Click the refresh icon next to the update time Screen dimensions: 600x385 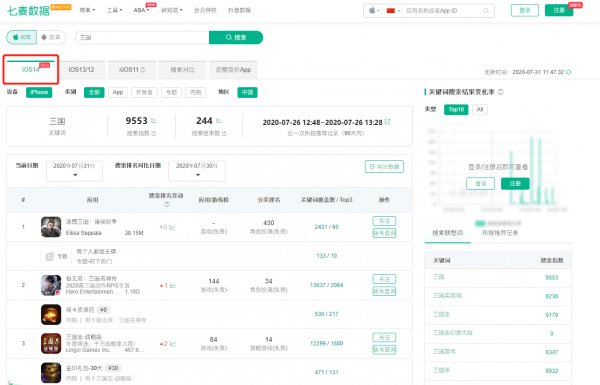point(569,72)
